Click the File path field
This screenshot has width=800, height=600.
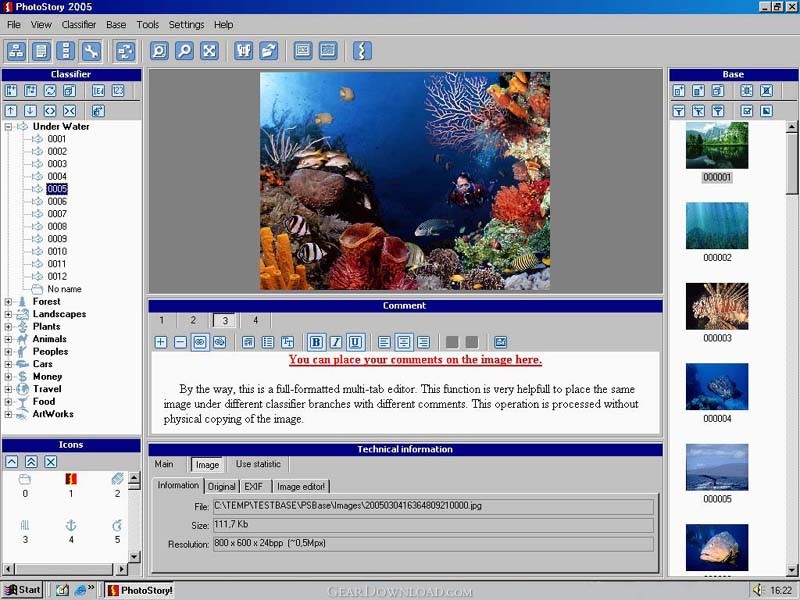(x=433, y=506)
